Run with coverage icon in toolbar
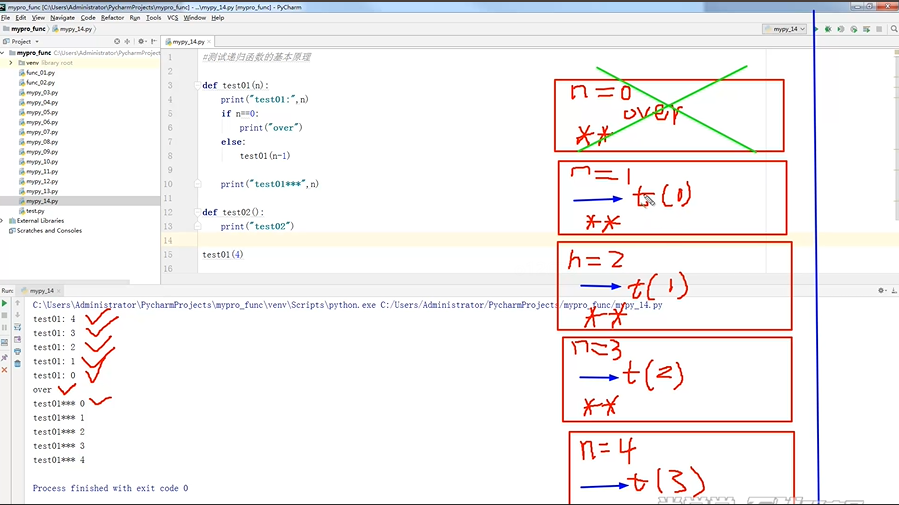899x505 pixels. pyautogui.click(x=841, y=29)
